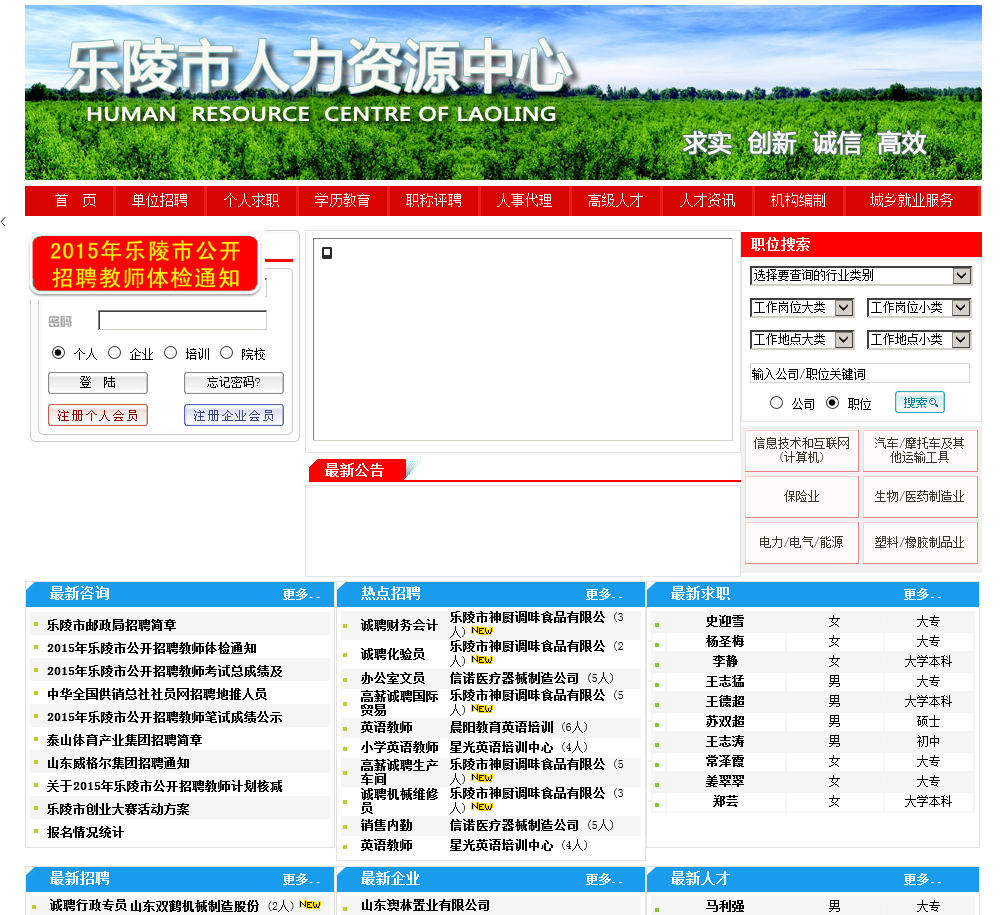
Task: Open the 汽车/摩托车及其他运输工具 industry tile
Action: point(920,450)
